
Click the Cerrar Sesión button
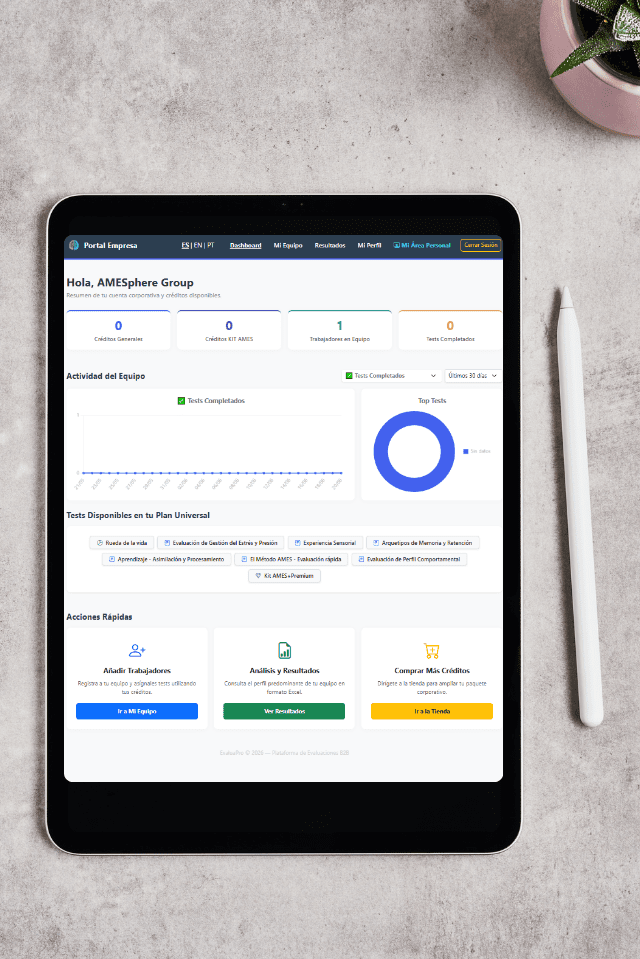(481, 245)
